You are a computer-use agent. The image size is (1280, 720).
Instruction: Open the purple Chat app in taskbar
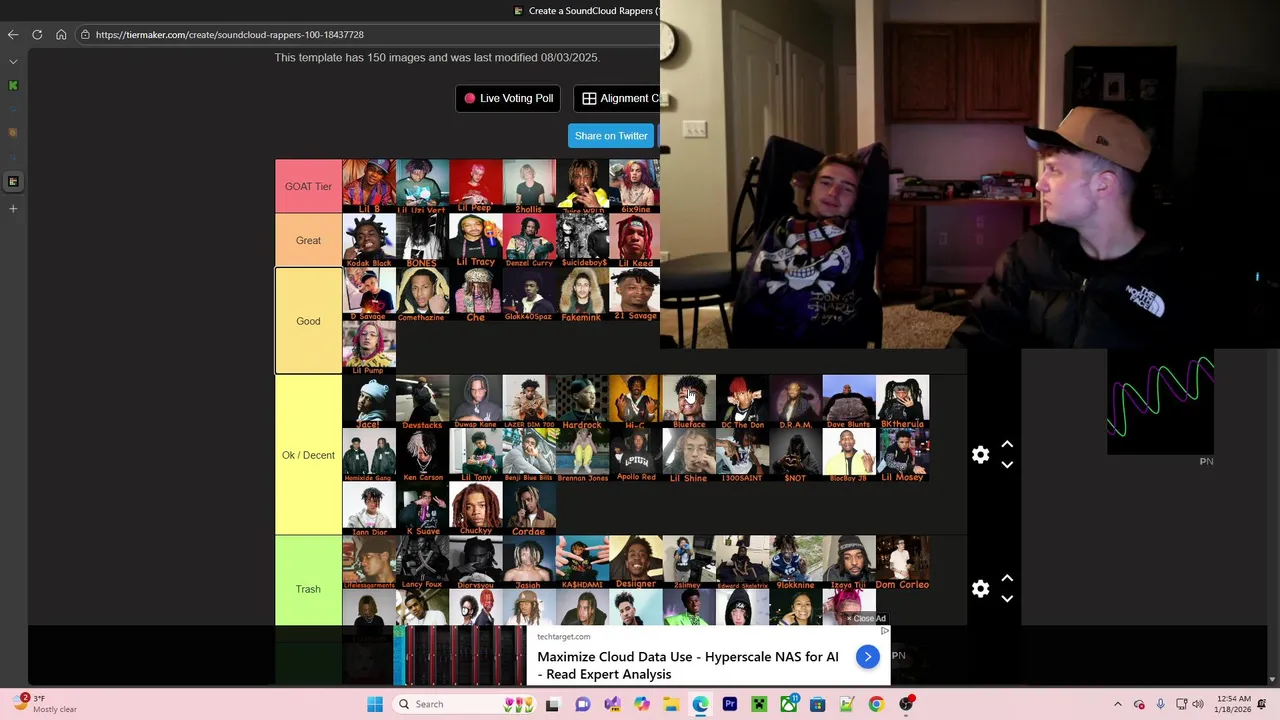tap(582, 704)
